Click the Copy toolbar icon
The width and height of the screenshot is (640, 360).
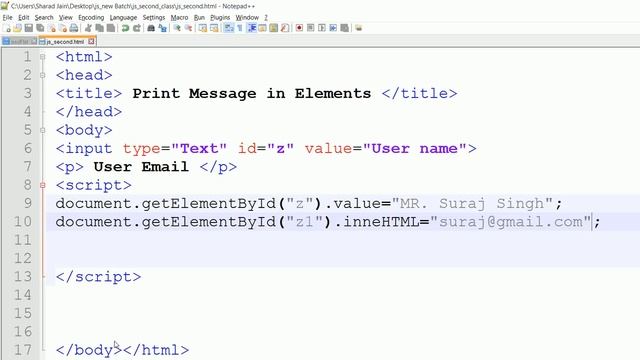(99, 28)
